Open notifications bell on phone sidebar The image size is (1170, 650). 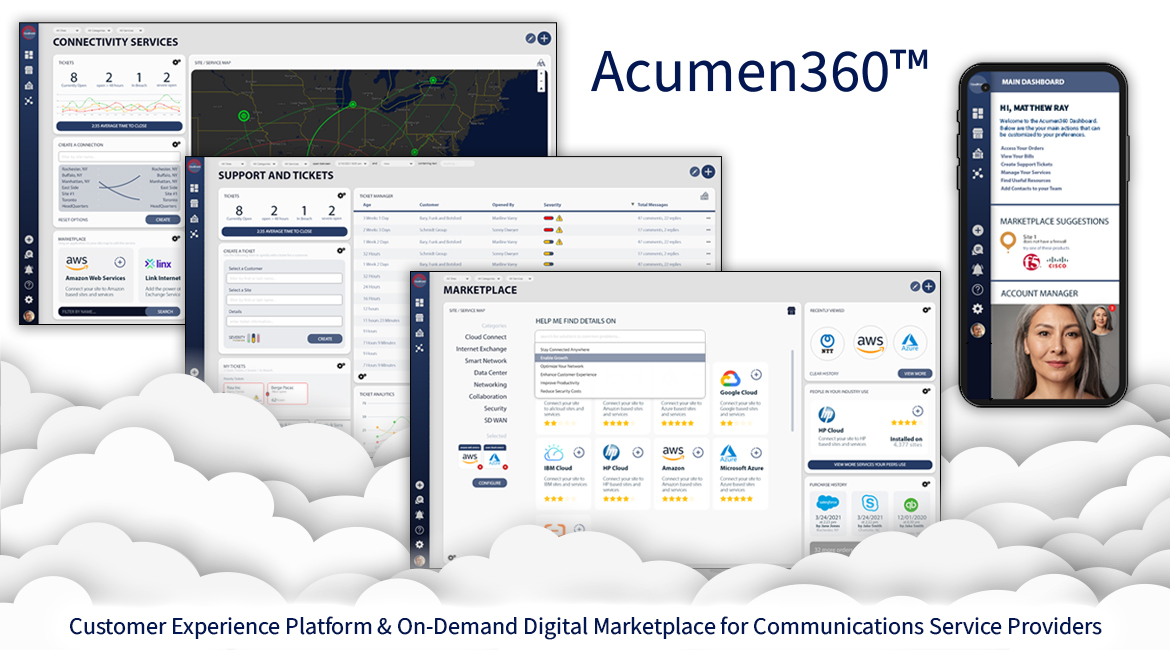tap(977, 269)
